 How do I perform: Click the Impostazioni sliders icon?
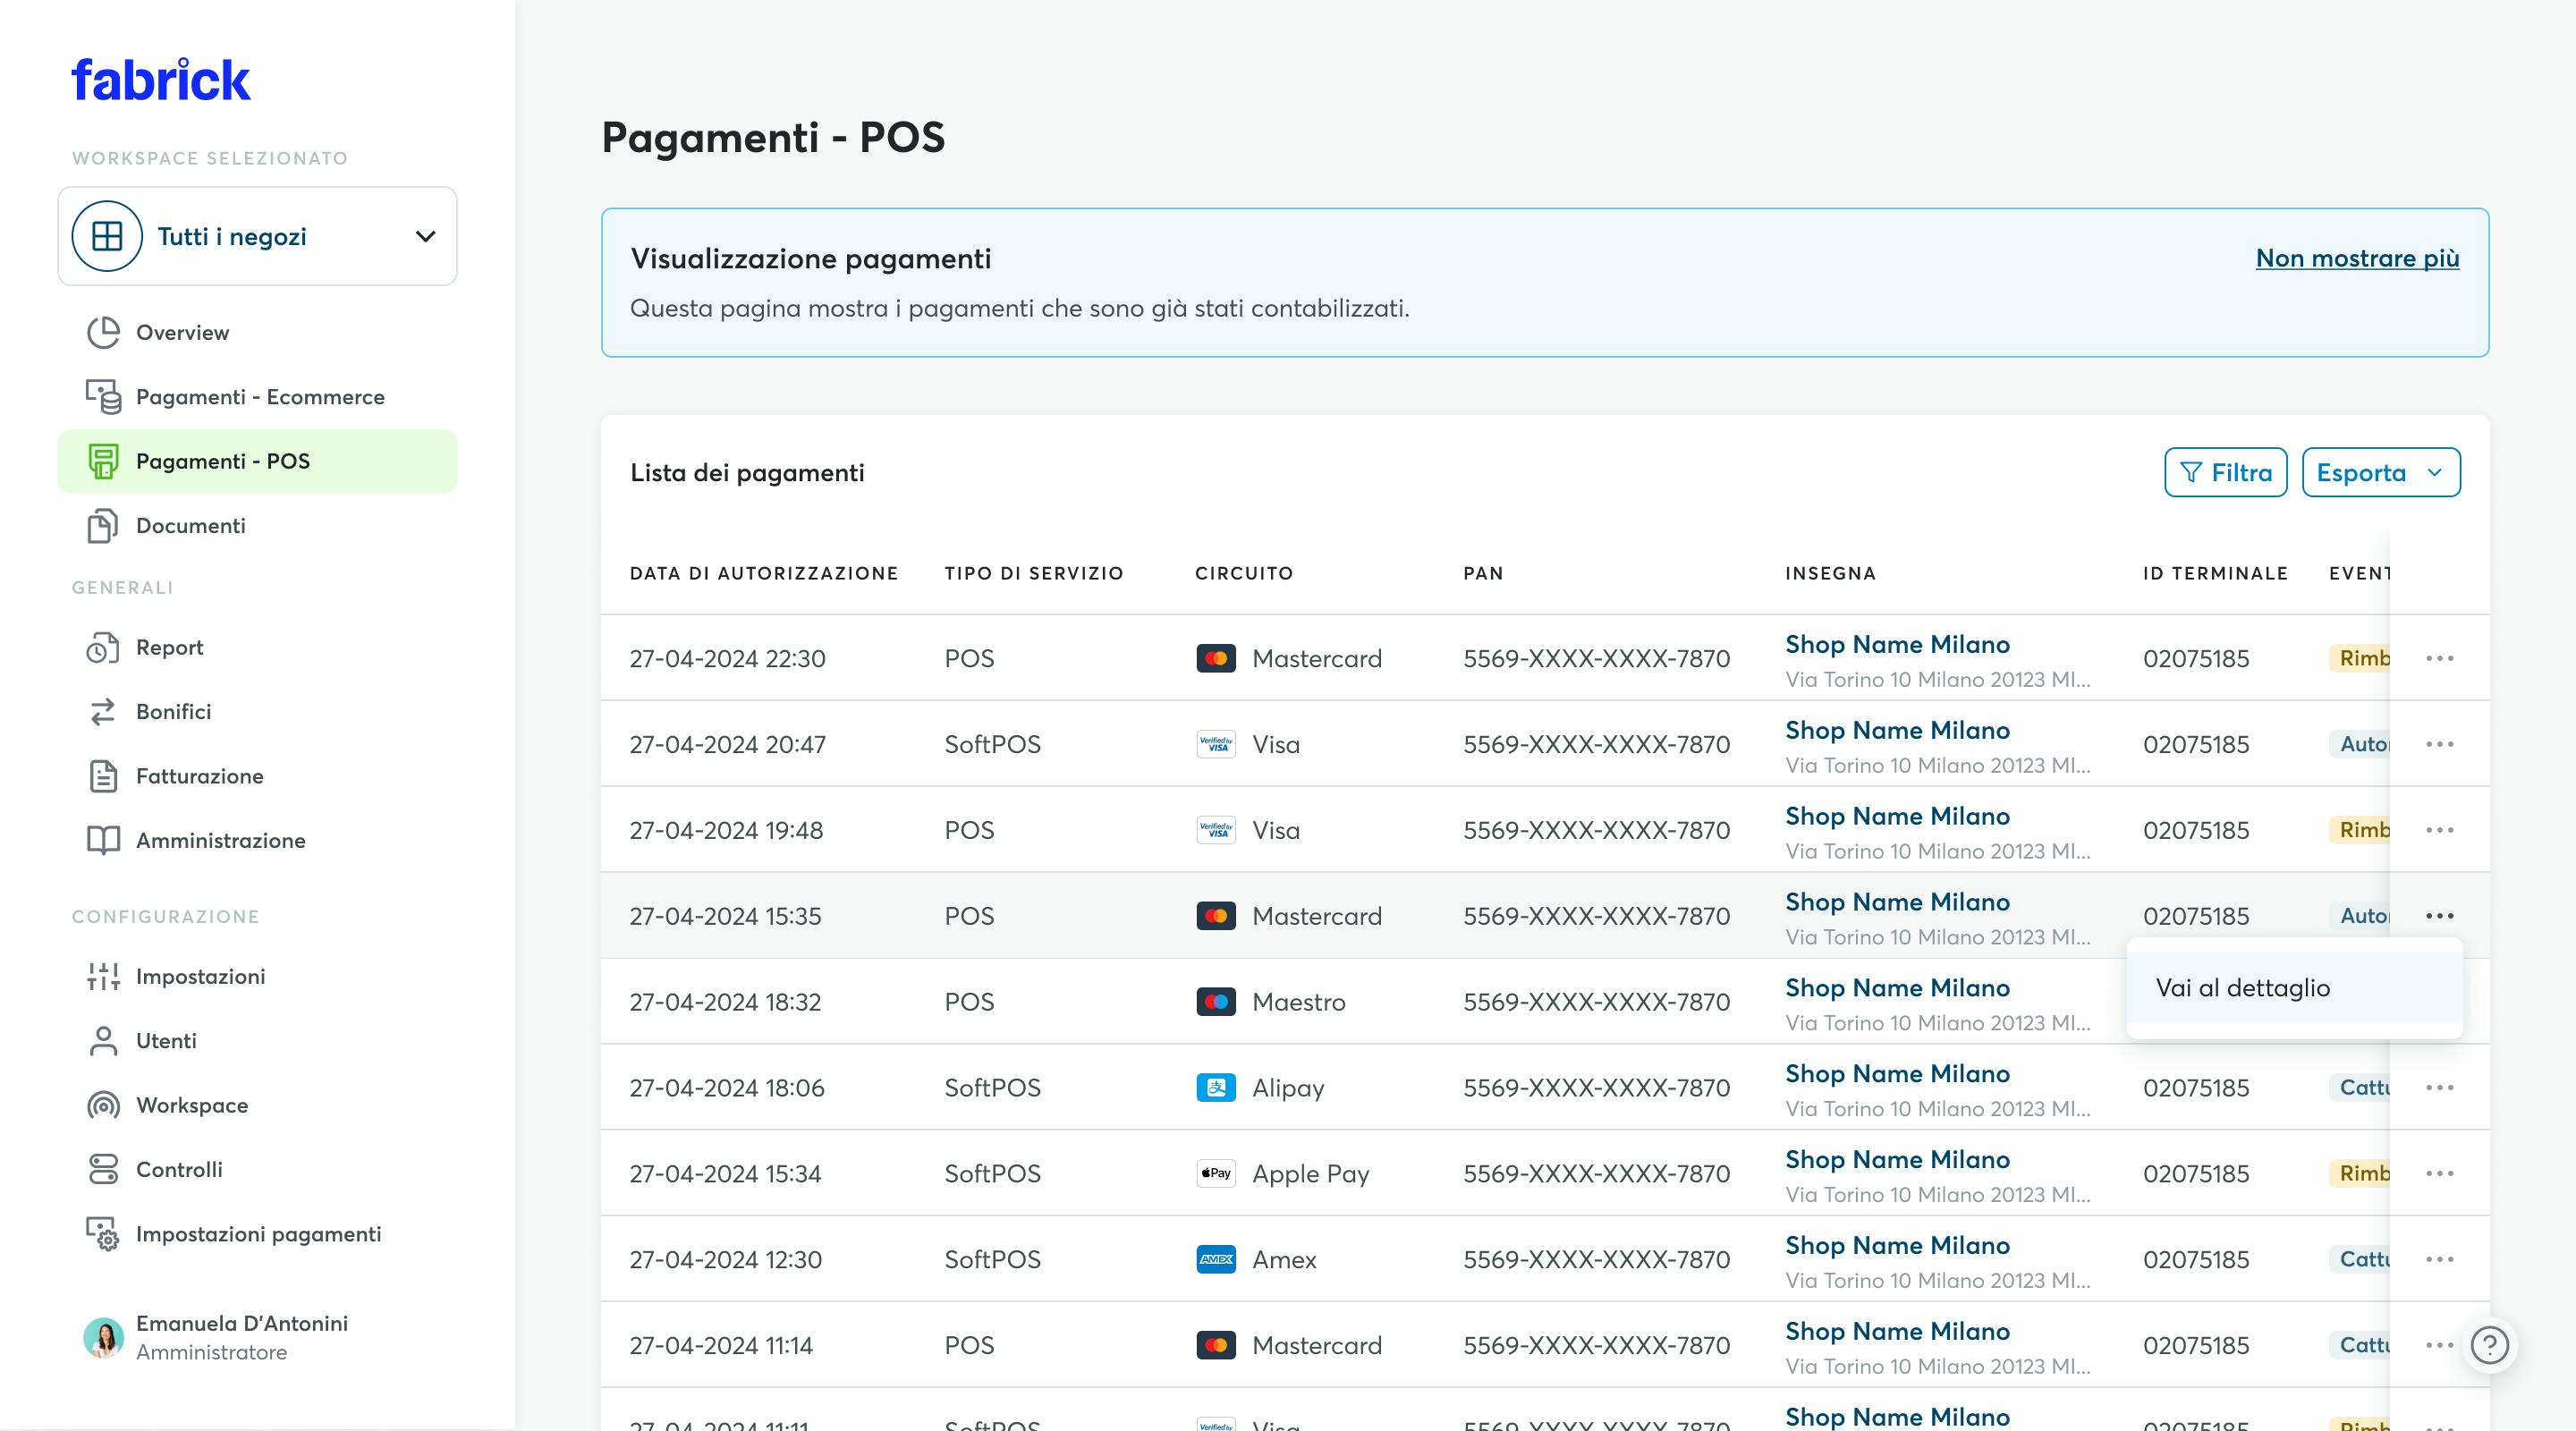pyautogui.click(x=103, y=977)
